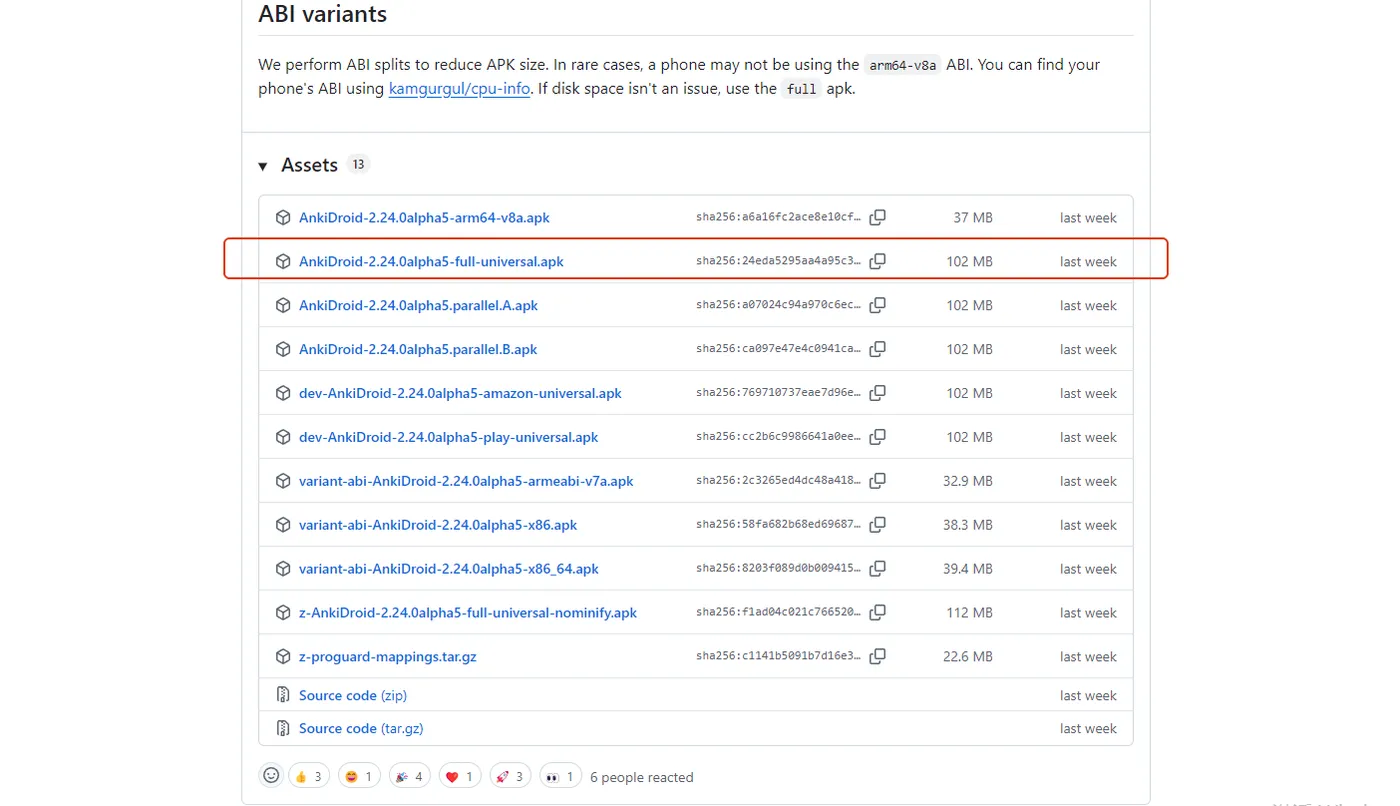This screenshot has height=806, width=1400.
Task: Click package icon beside nominify.apk
Action: [x=283, y=614]
